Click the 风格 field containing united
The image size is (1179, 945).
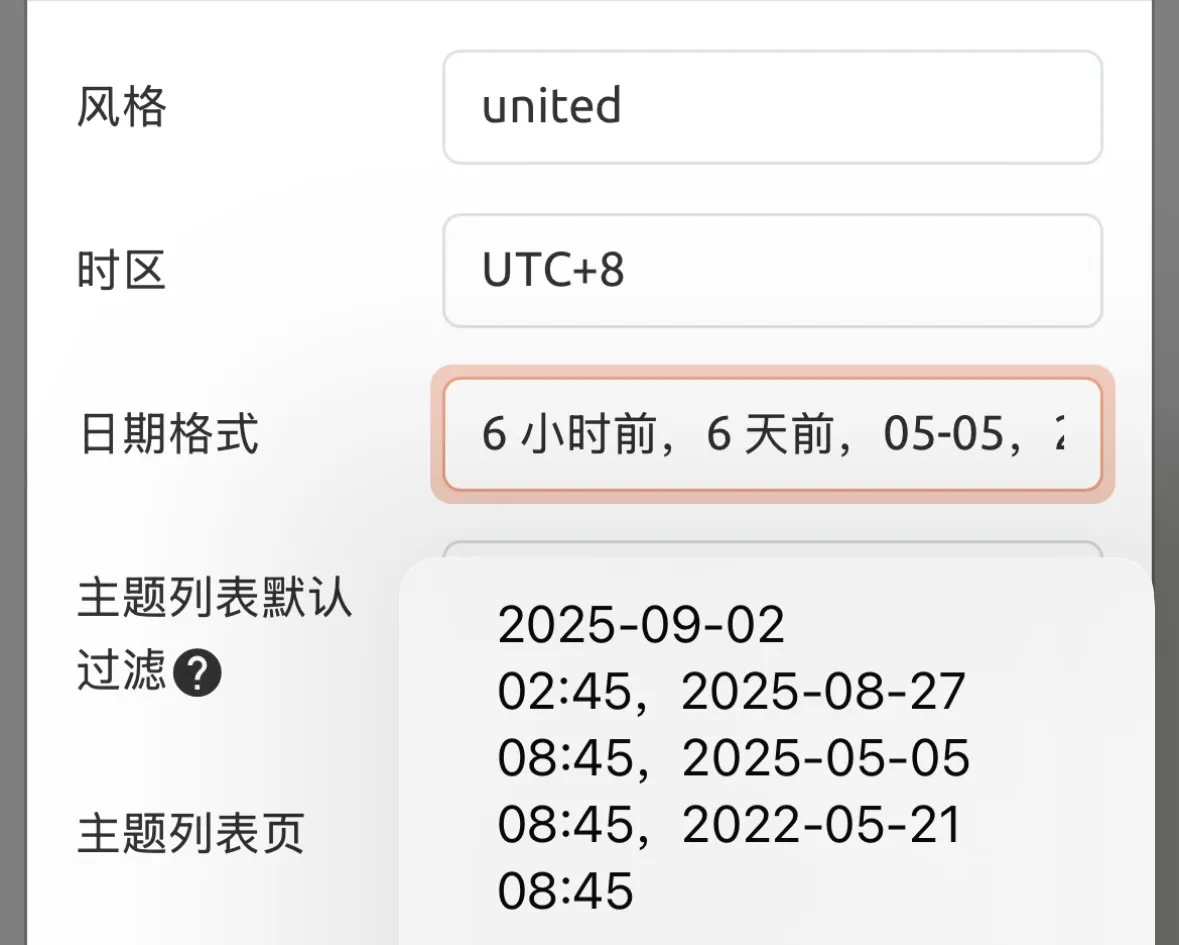[772, 107]
